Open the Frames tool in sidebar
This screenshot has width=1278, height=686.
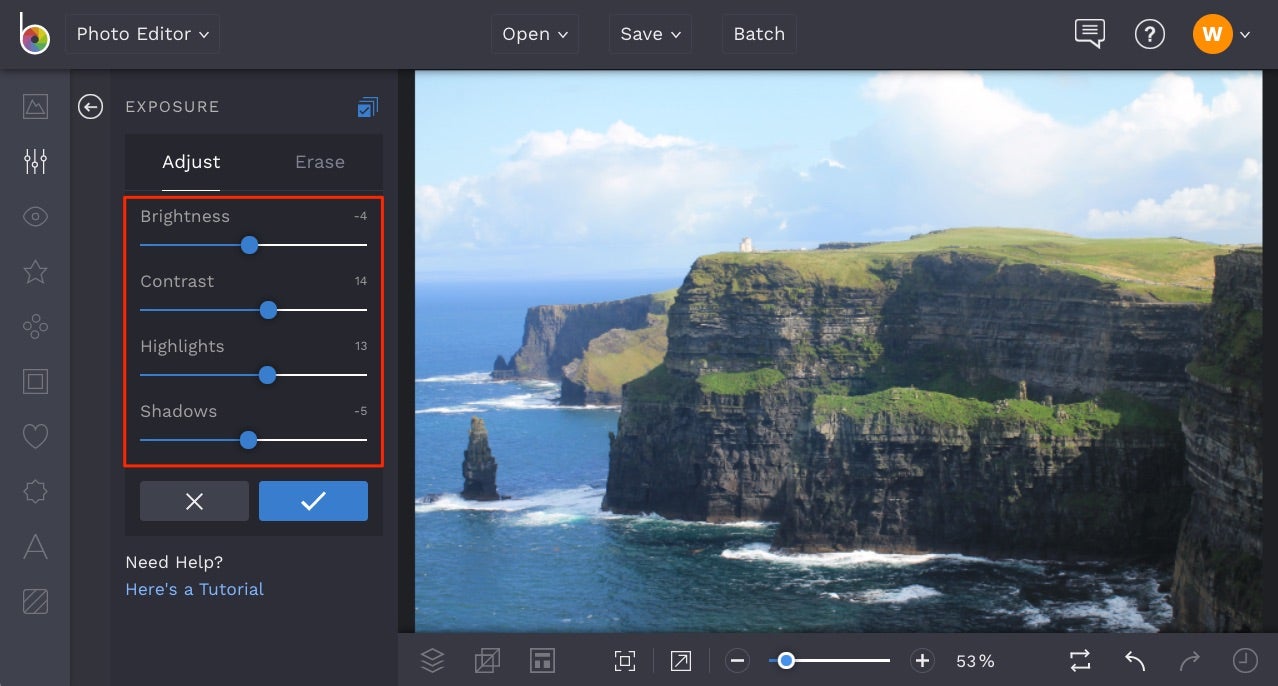[35, 381]
